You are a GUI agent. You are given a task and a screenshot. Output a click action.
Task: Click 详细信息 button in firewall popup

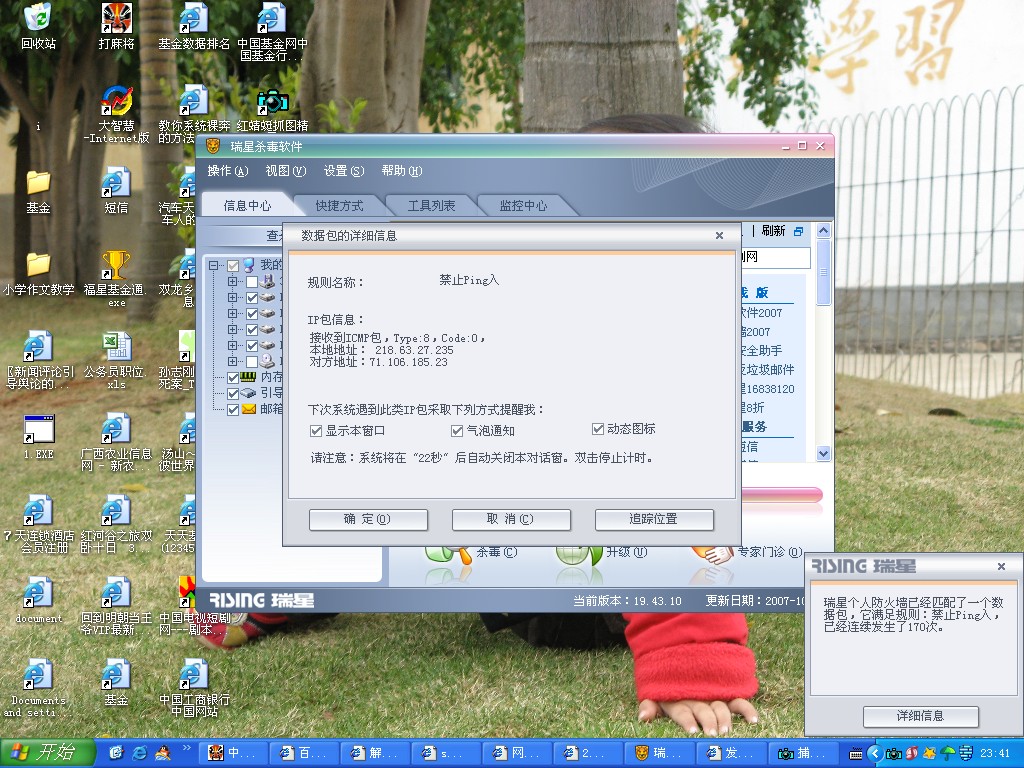point(920,716)
